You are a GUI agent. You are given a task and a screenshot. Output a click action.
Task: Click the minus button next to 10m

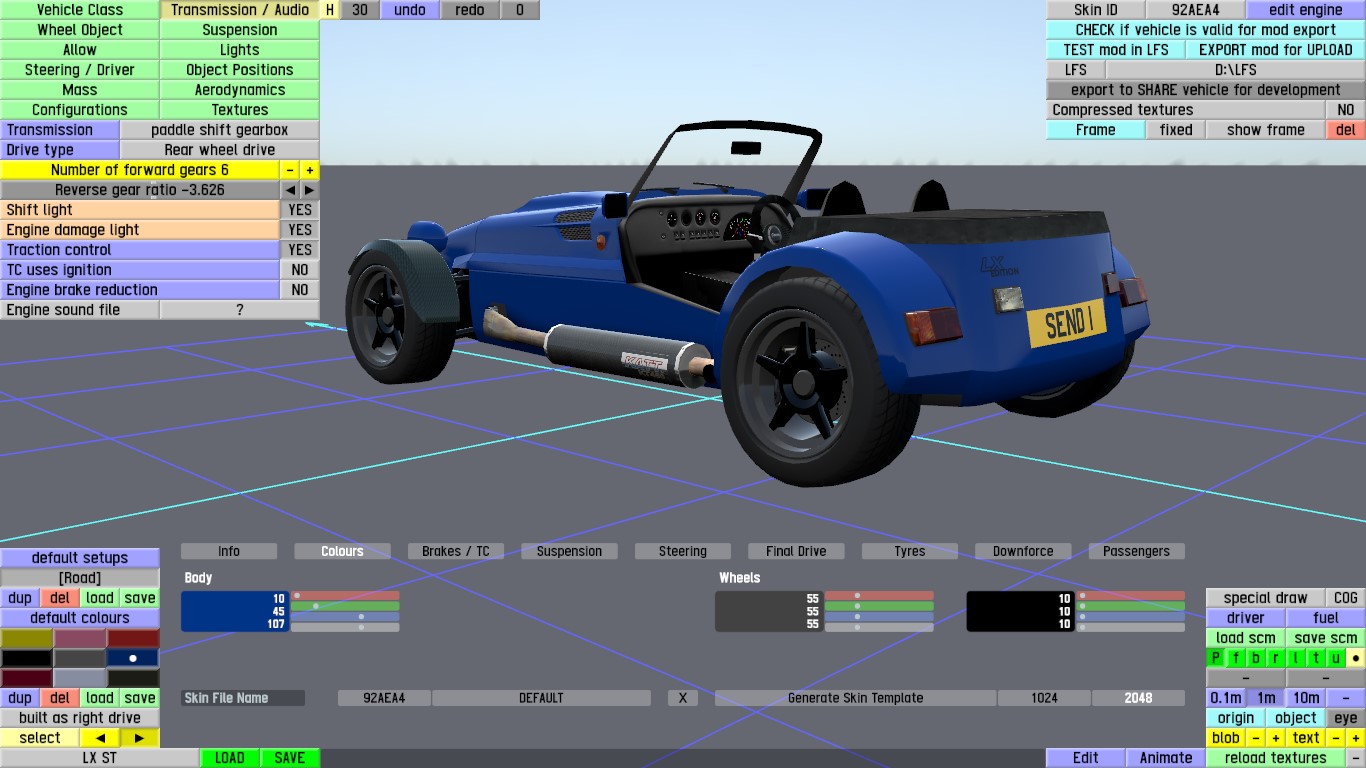[x=1346, y=698]
